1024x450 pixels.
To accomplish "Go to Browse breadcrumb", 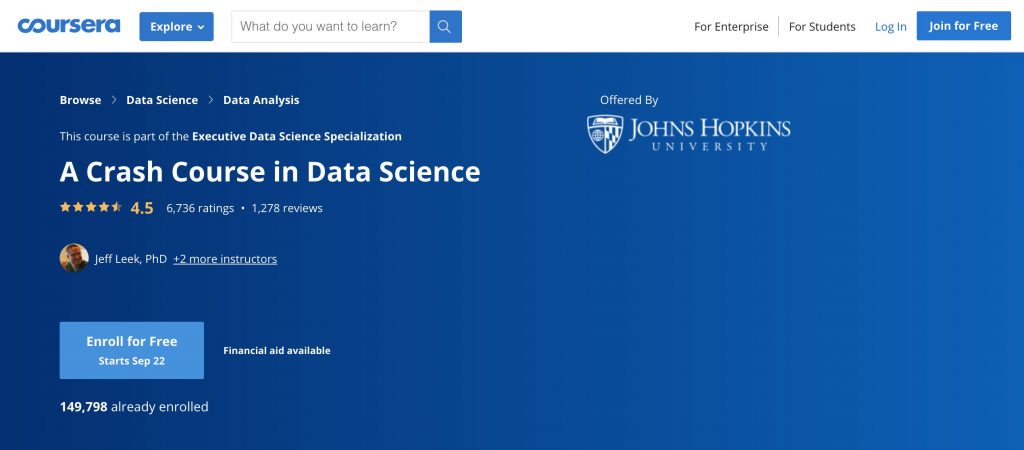I will coord(80,100).
